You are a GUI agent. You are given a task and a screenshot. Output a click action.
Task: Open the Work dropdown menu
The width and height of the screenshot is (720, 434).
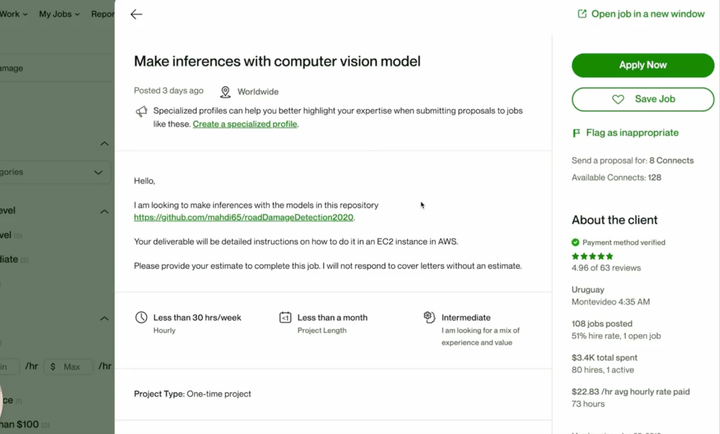[x=14, y=14]
